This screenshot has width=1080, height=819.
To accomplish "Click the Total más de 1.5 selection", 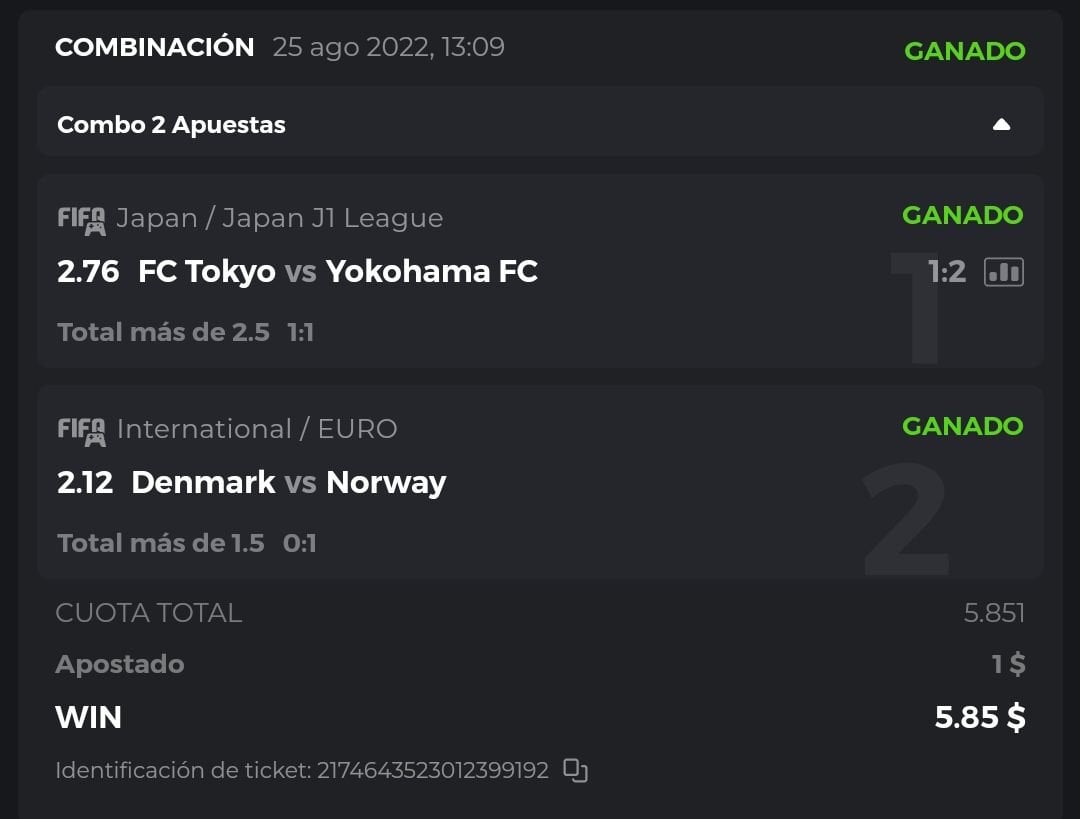I will 160,543.
